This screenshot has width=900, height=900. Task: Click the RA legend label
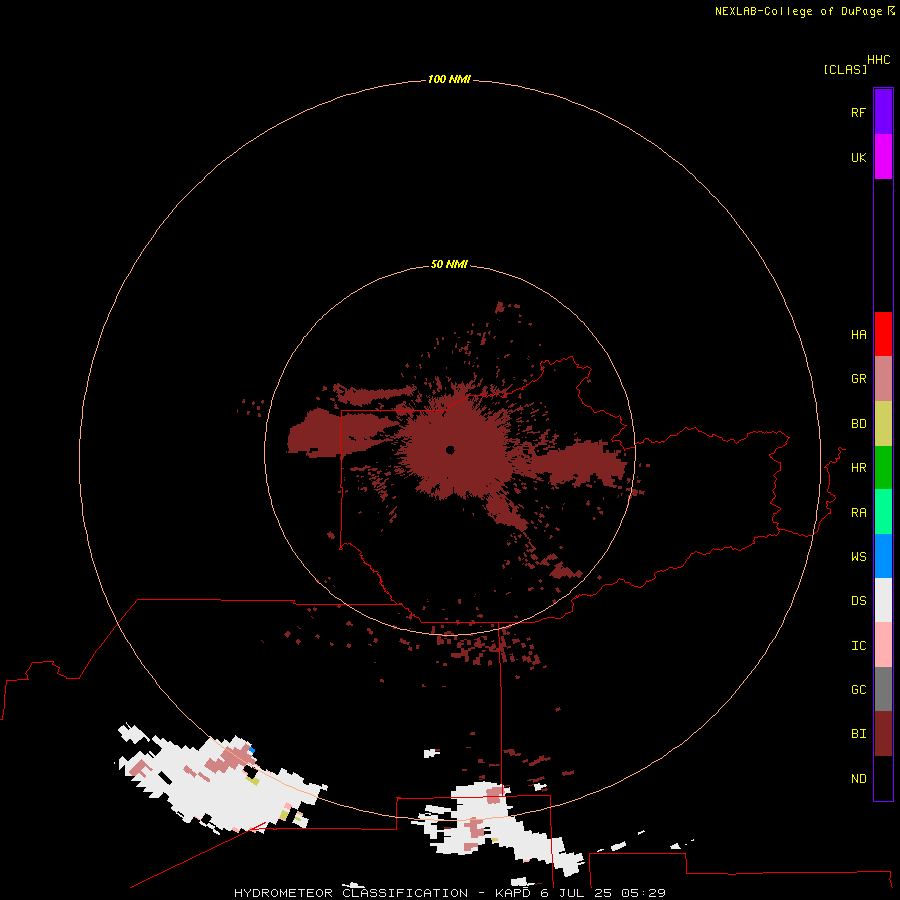tap(858, 513)
